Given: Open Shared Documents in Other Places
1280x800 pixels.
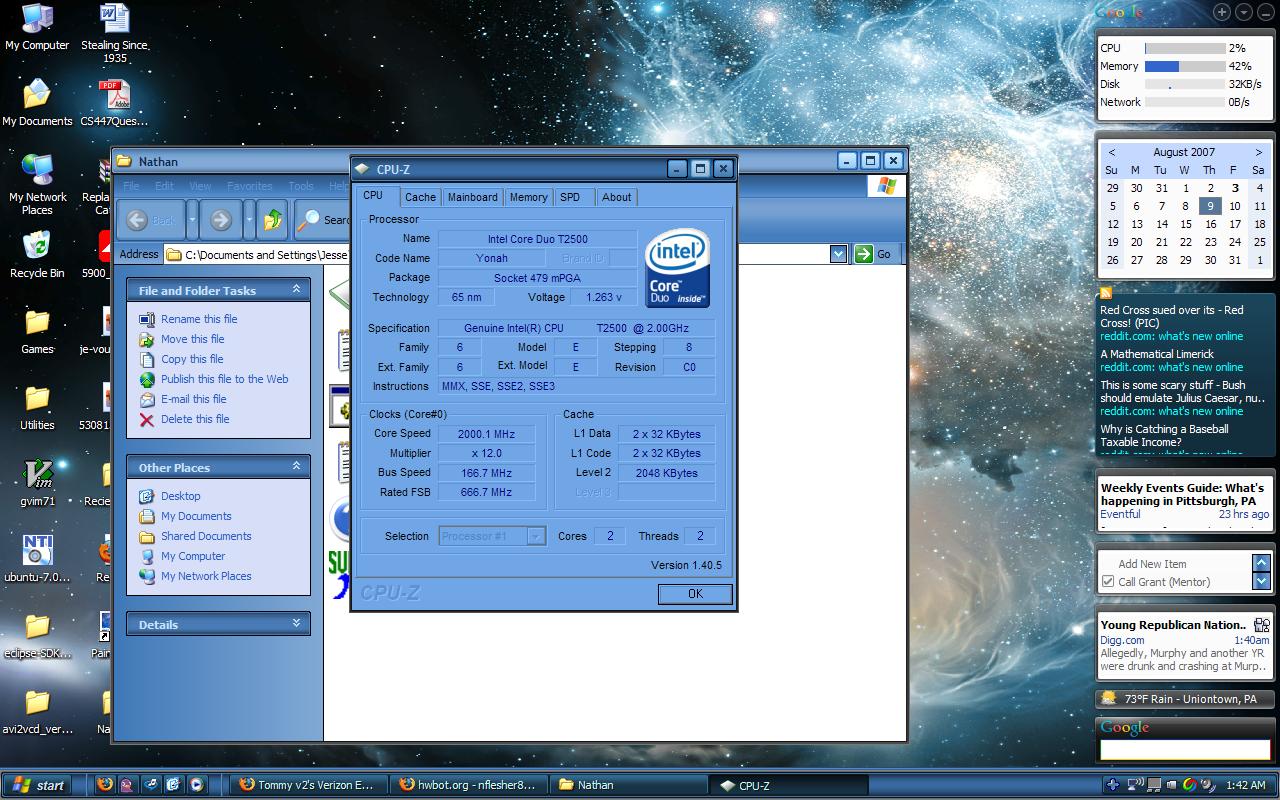Looking at the screenshot, I should (206, 536).
